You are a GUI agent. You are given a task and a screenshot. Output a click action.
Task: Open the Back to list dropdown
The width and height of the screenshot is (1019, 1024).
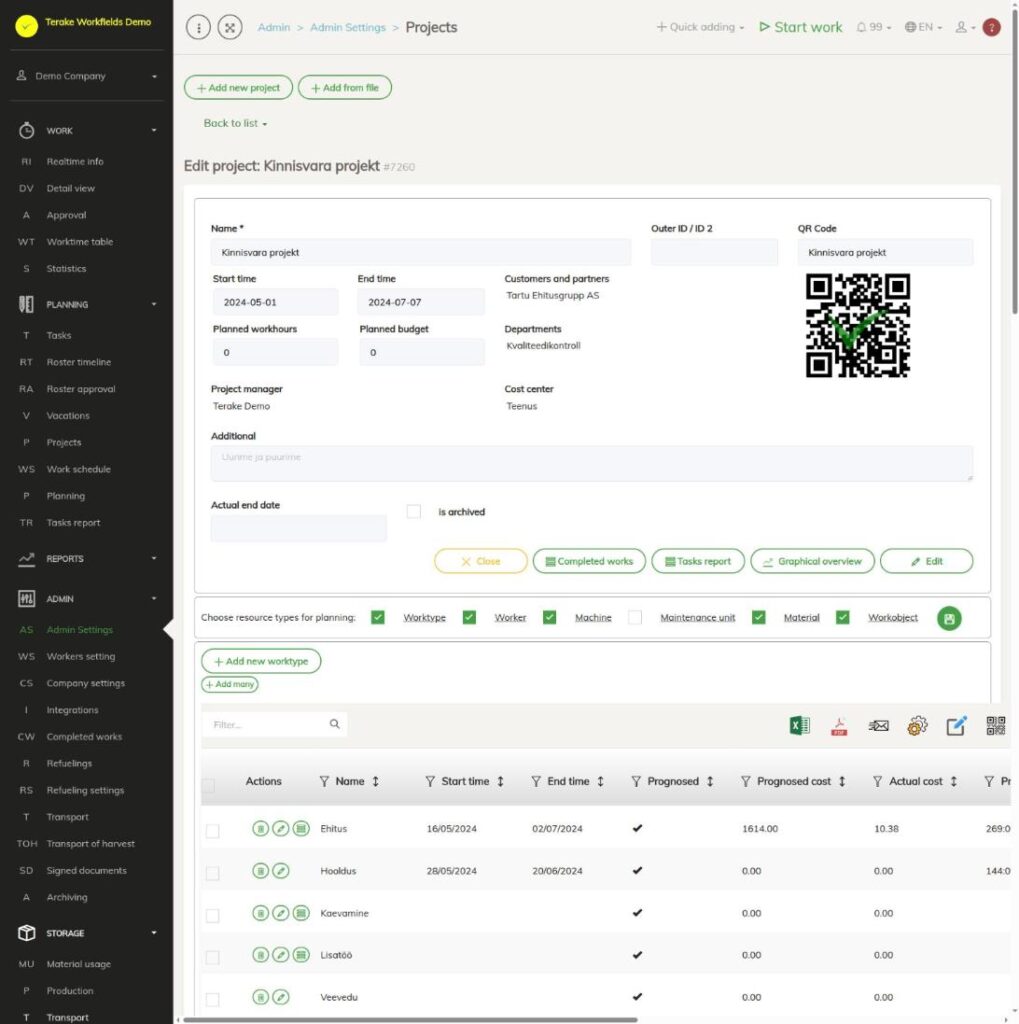click(235, 123)
